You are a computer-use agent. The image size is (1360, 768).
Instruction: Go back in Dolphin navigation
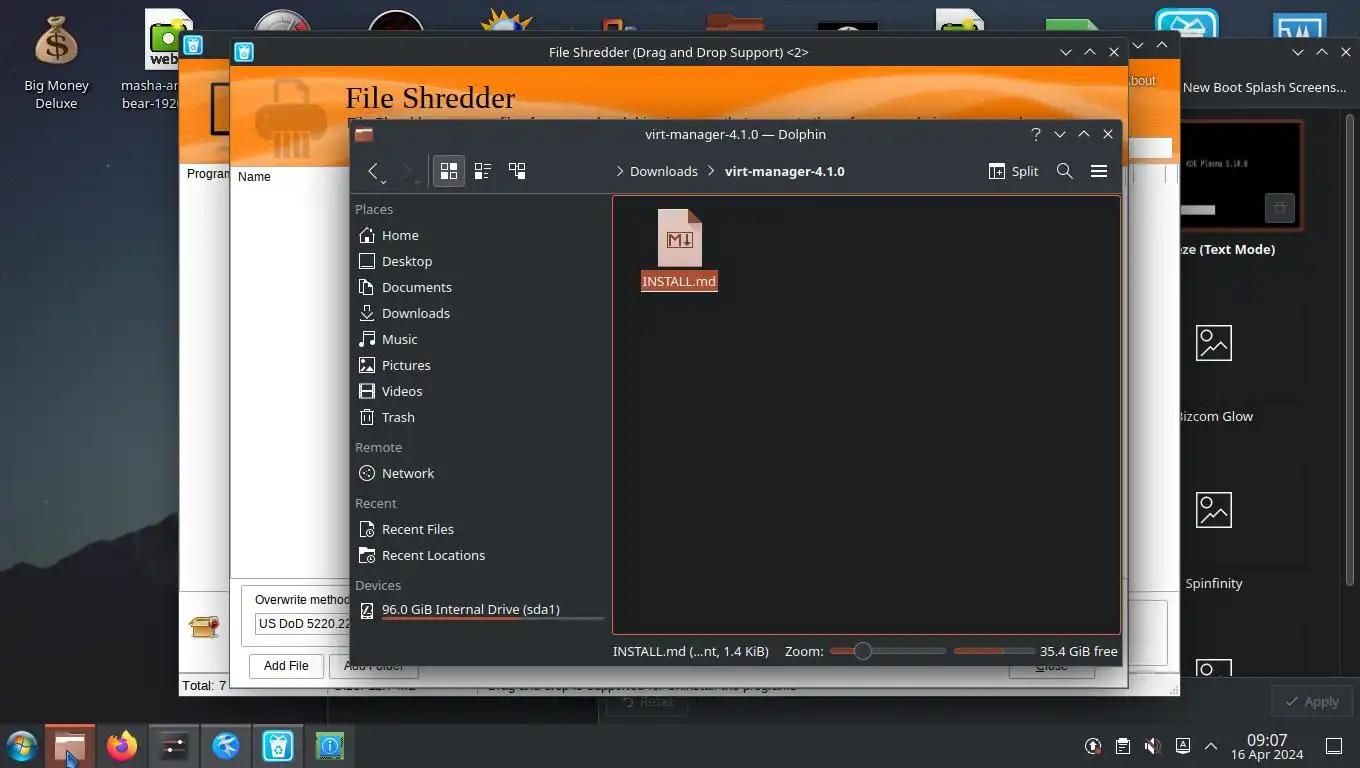click(x=373, y=171)
